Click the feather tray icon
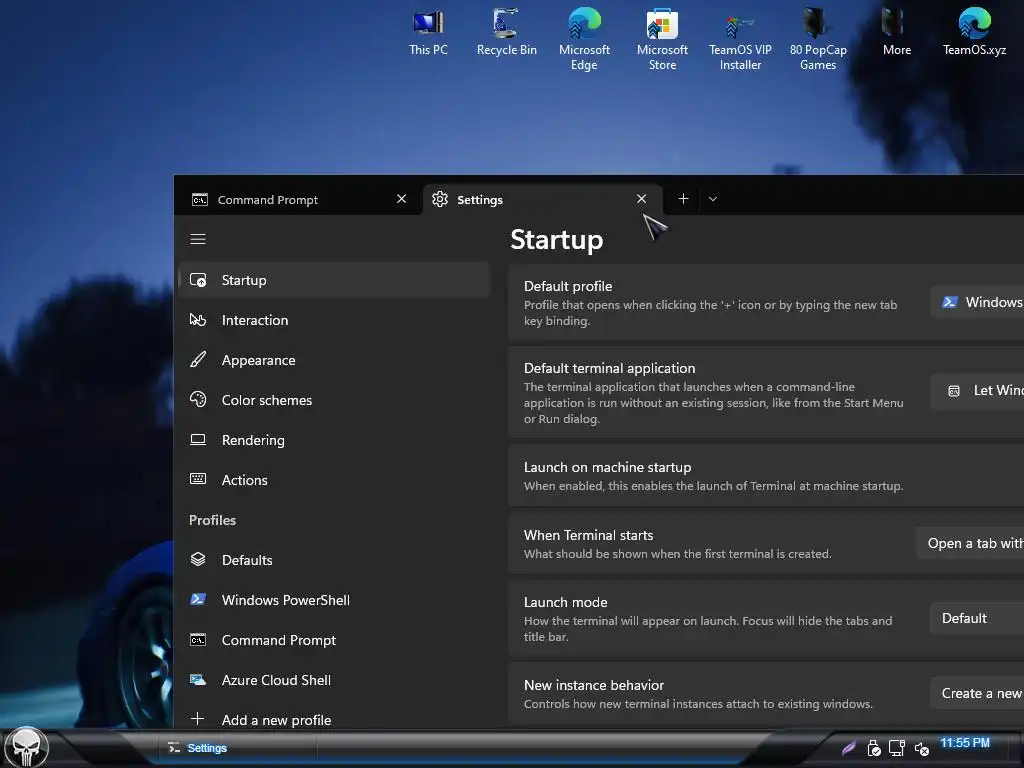 tap(849, 748)
